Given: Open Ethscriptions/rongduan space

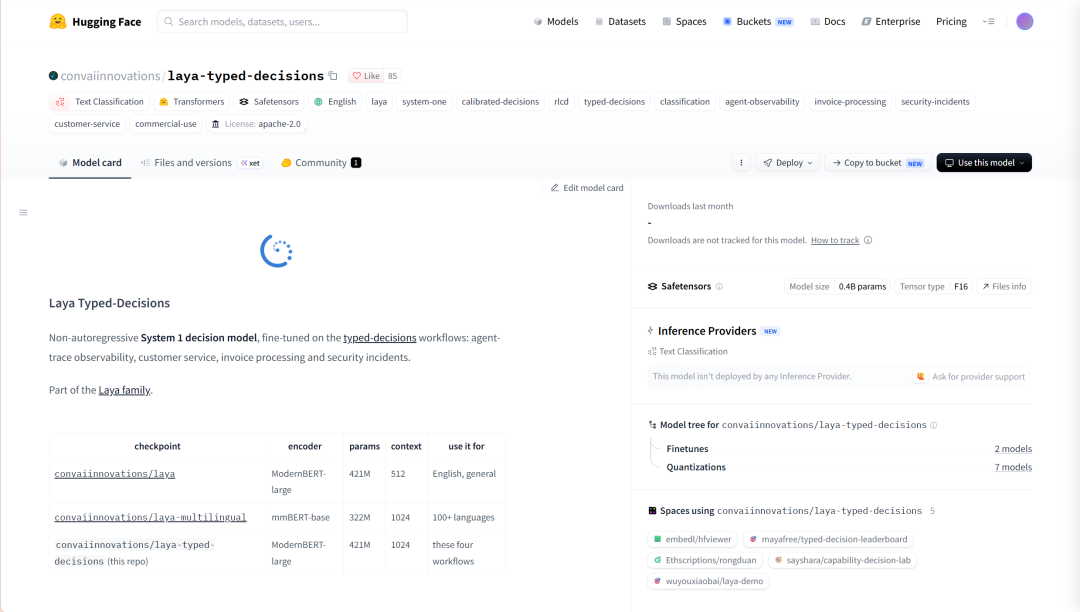Looking at the screenshot, I should (x=705, y=560).
